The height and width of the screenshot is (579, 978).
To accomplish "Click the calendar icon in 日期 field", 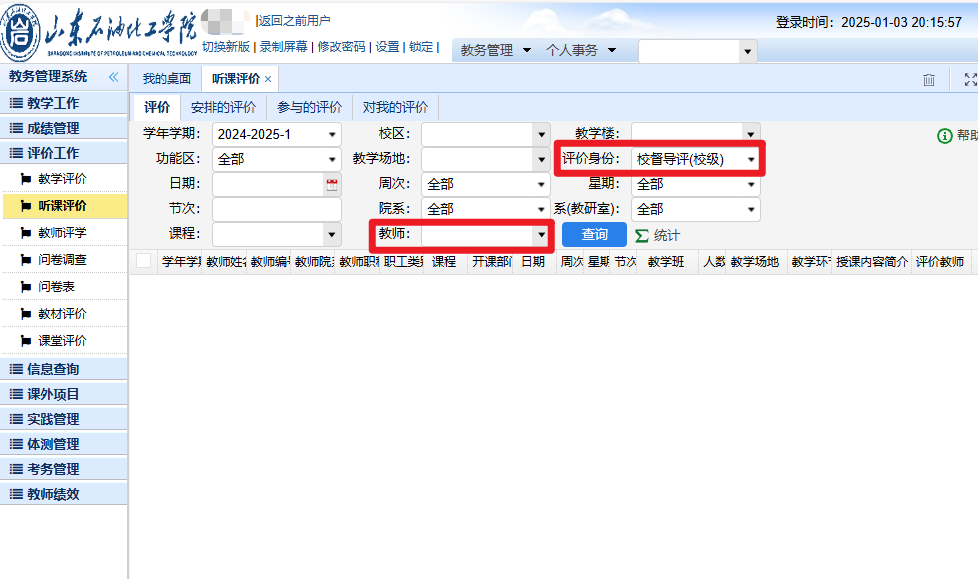I will click(332, 184).
